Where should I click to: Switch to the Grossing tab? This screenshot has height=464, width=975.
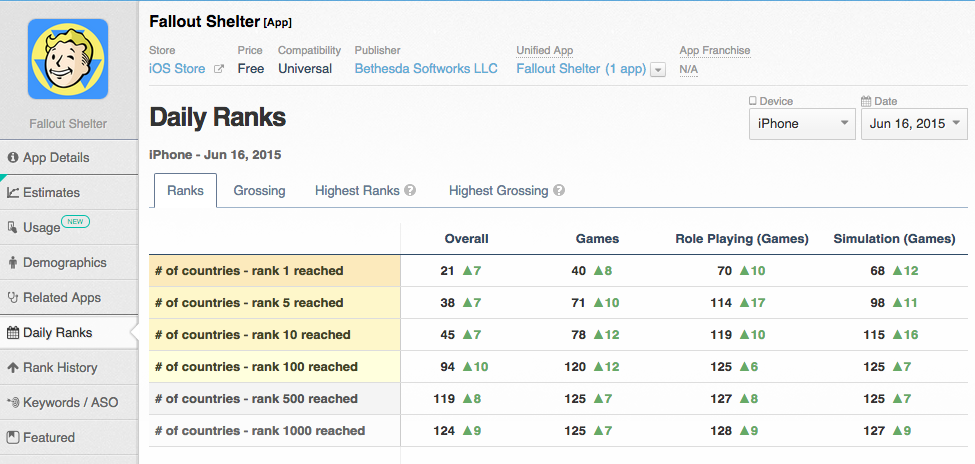[x=259, y=190]
